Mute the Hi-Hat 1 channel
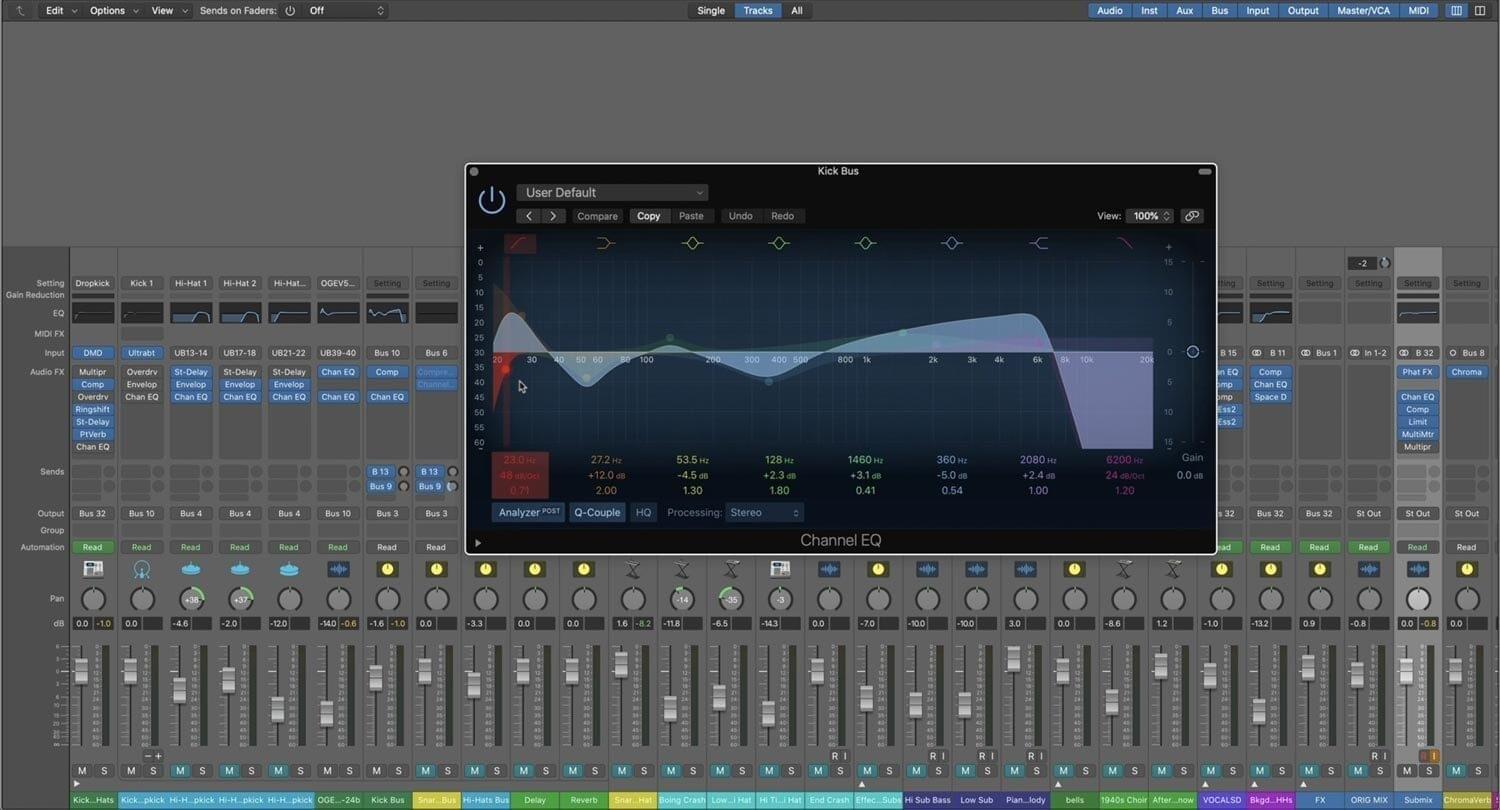The height and width of the screenshot is (810, 1500). coord(180,771)
